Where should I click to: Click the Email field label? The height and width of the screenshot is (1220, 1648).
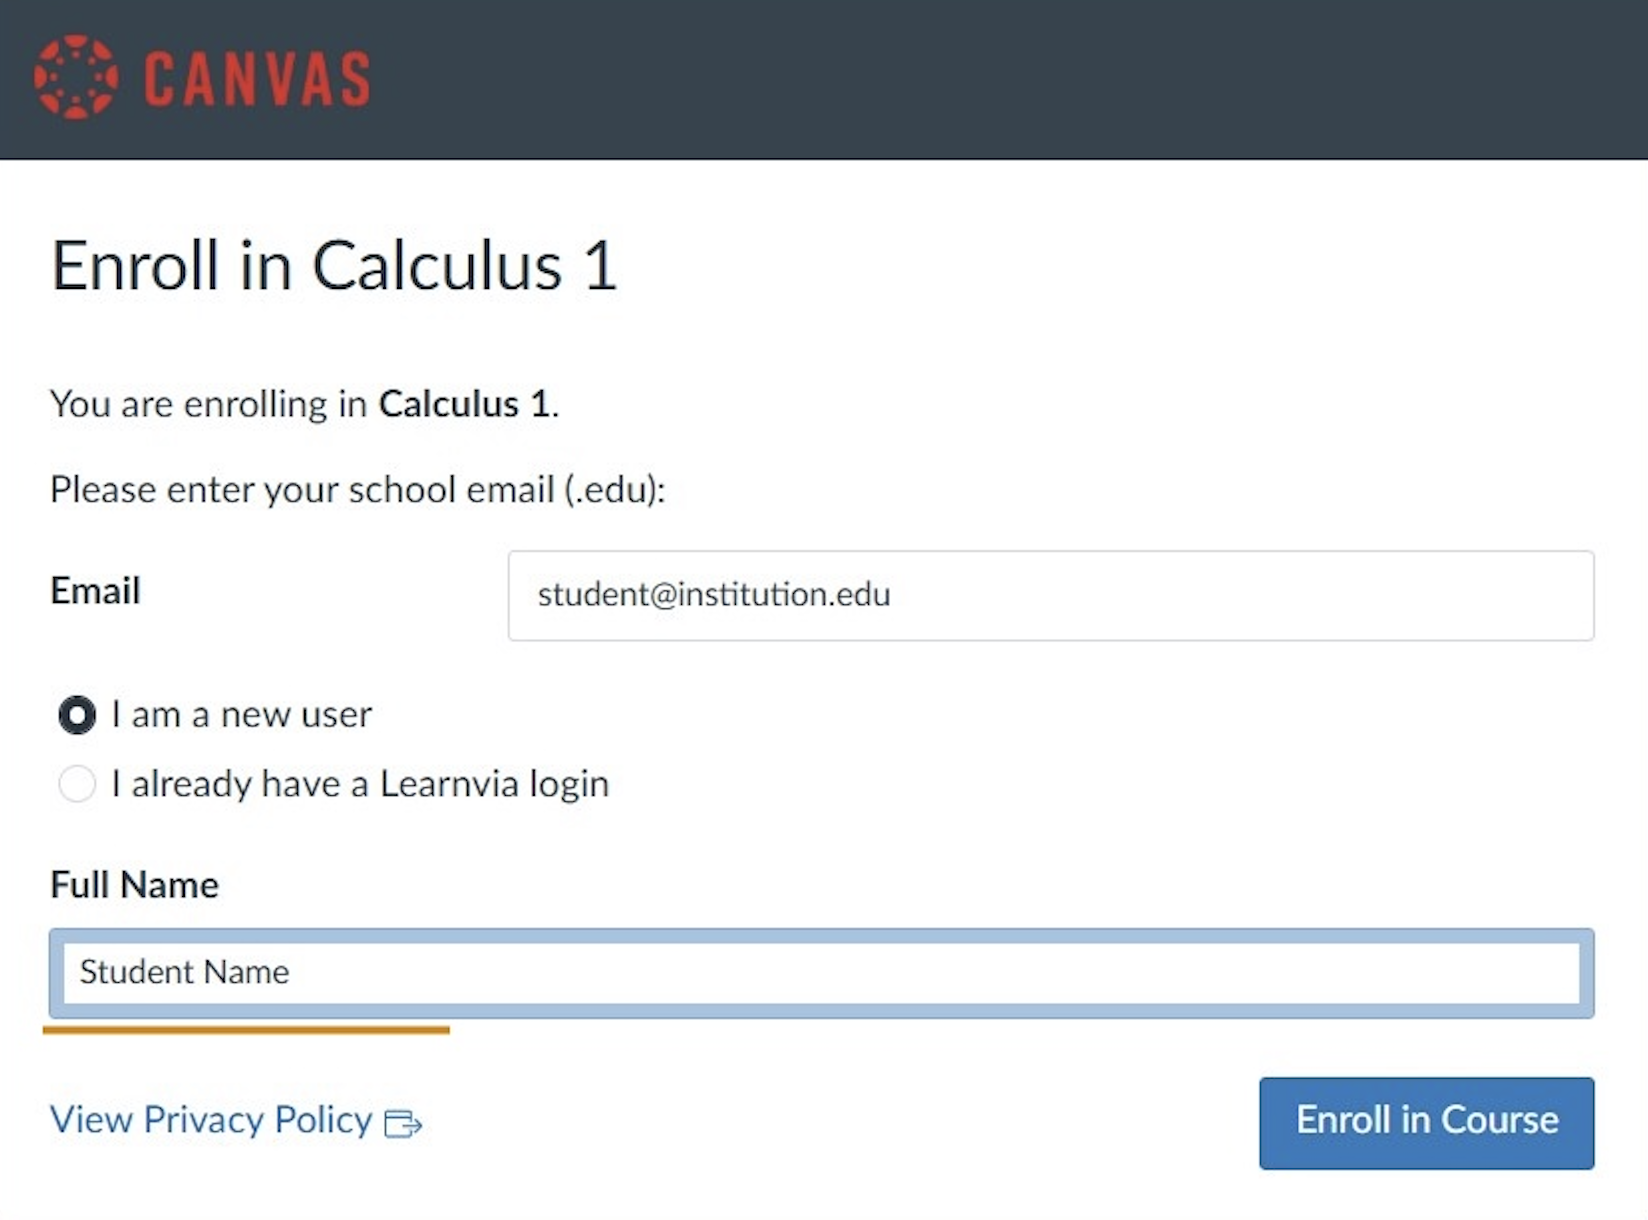point(95,591)
